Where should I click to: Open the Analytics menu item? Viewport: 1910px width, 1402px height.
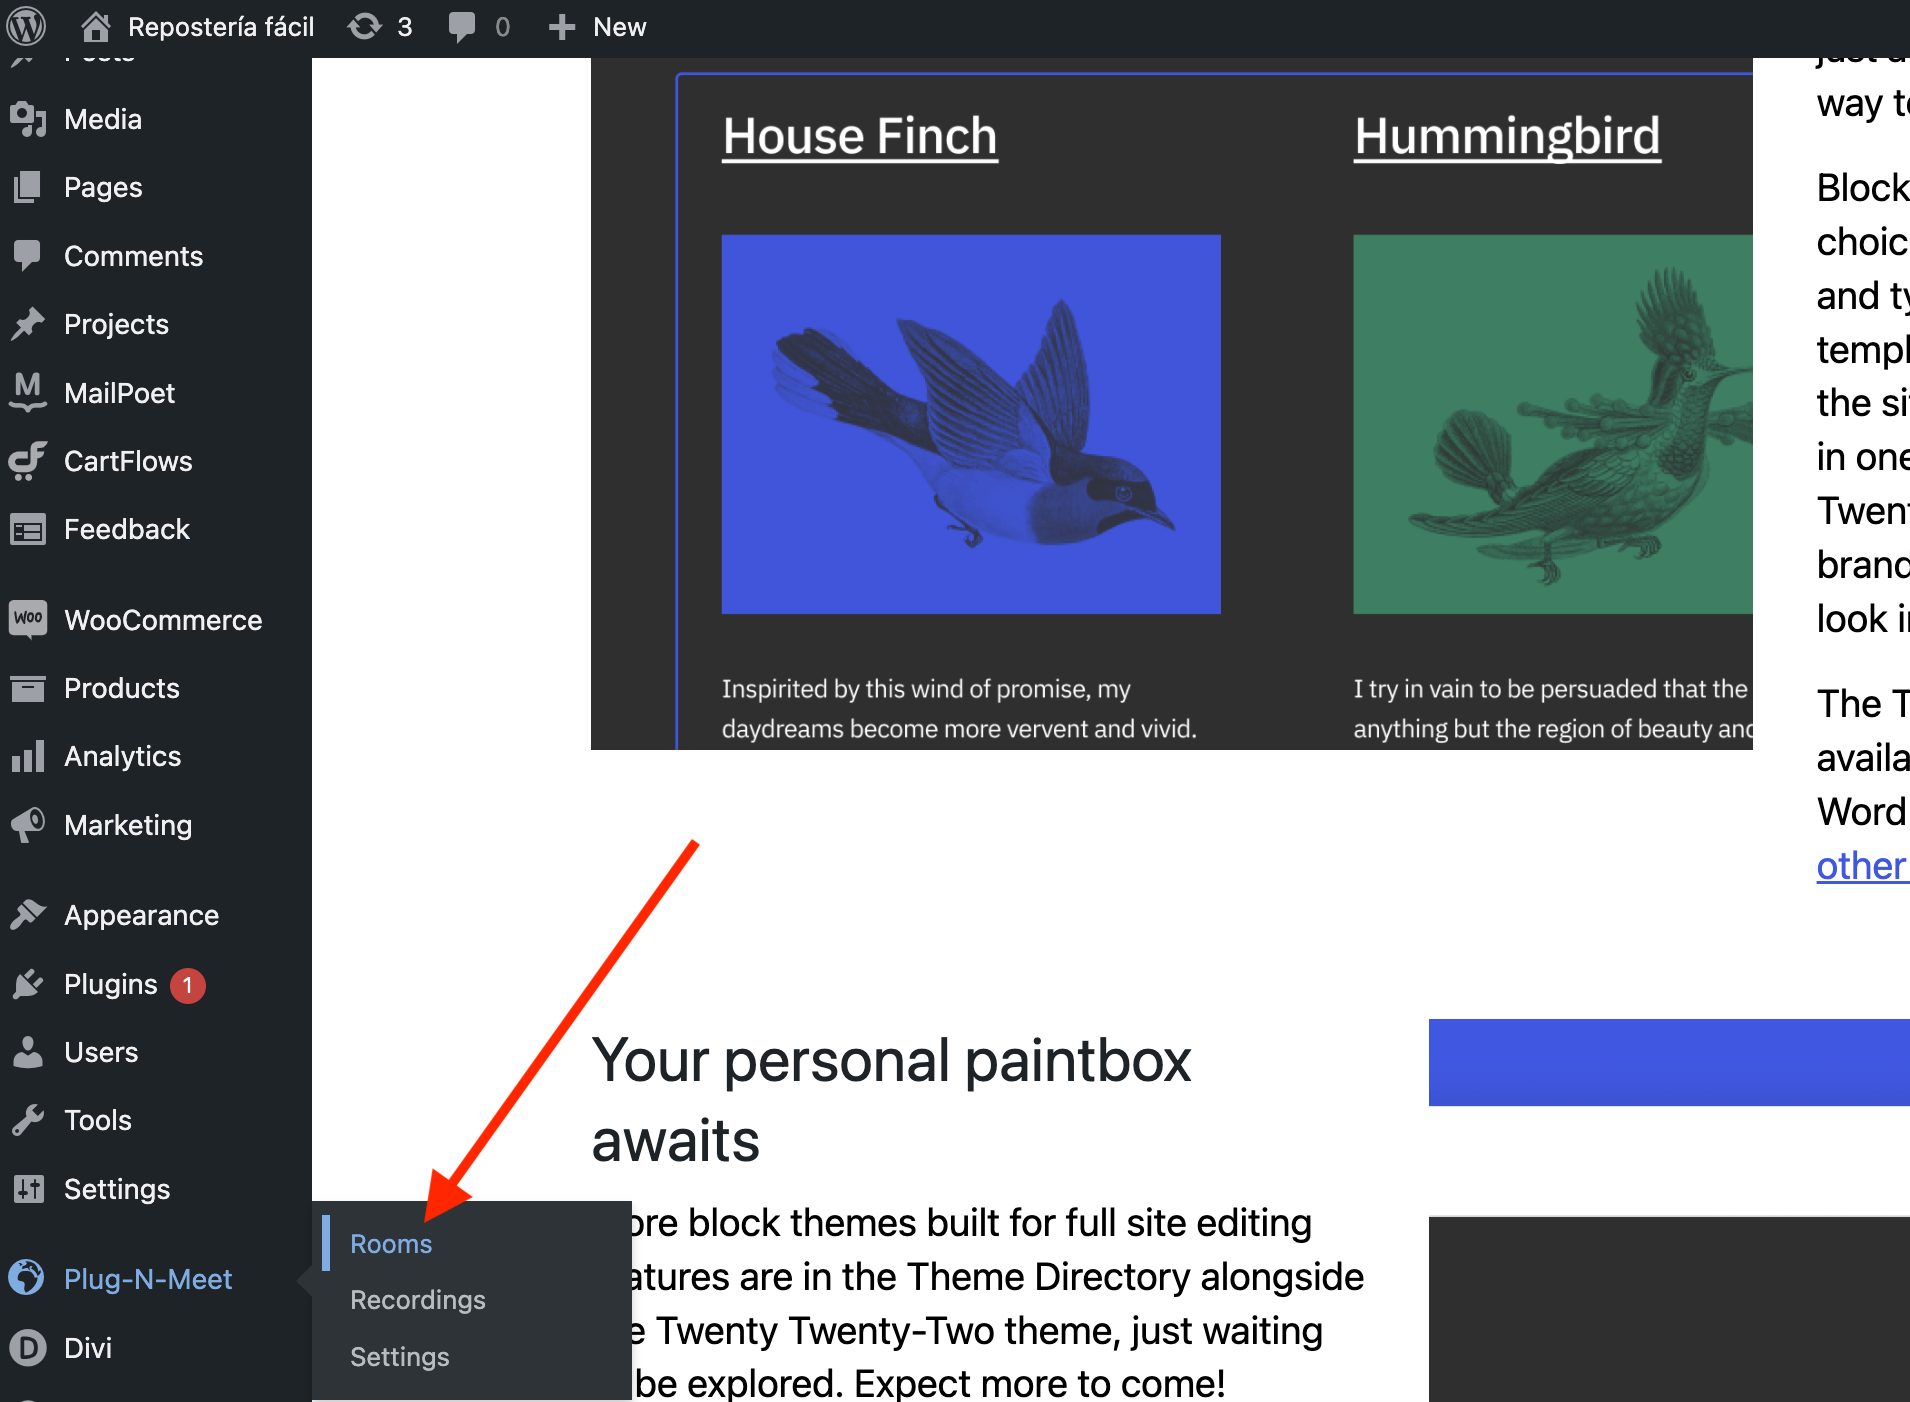point(122,756)
